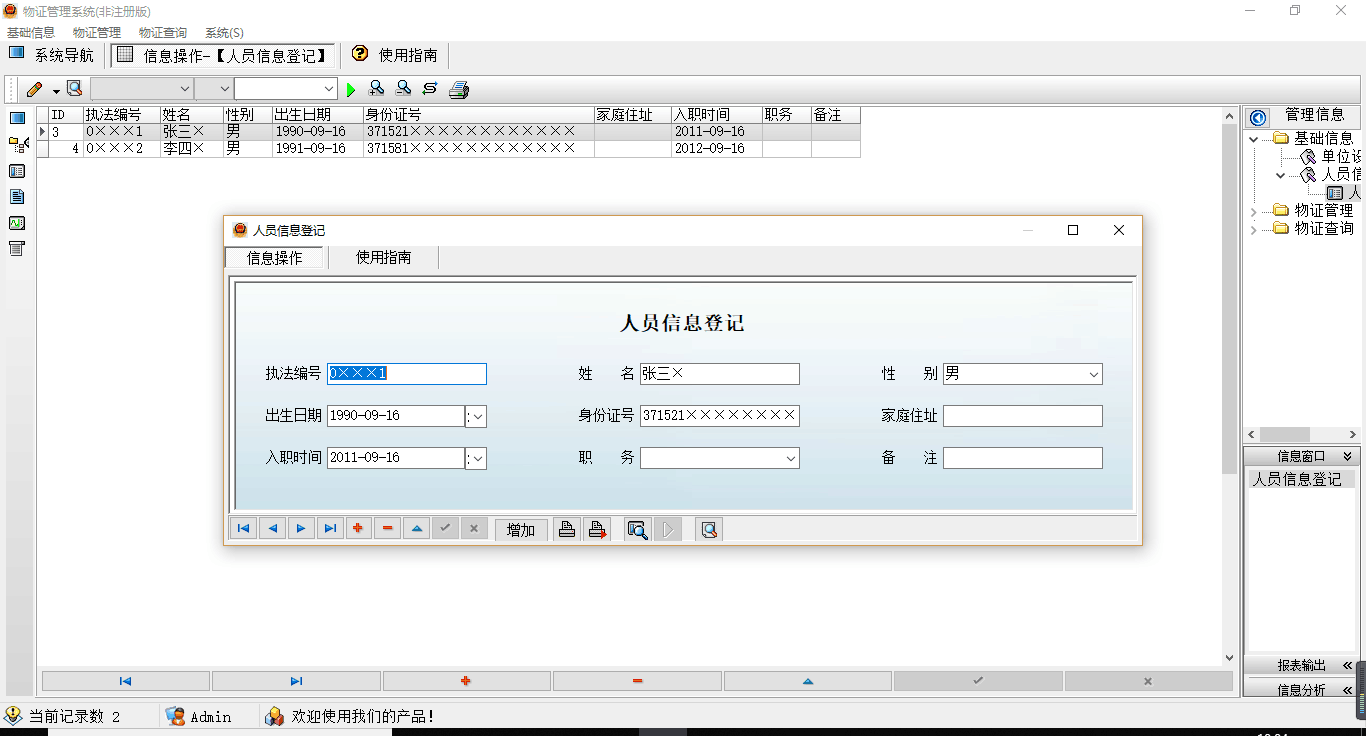Open the arrow dropdown next to the pencil tool
Viewport: 1366px width, 736px height.
coord(56,90)
